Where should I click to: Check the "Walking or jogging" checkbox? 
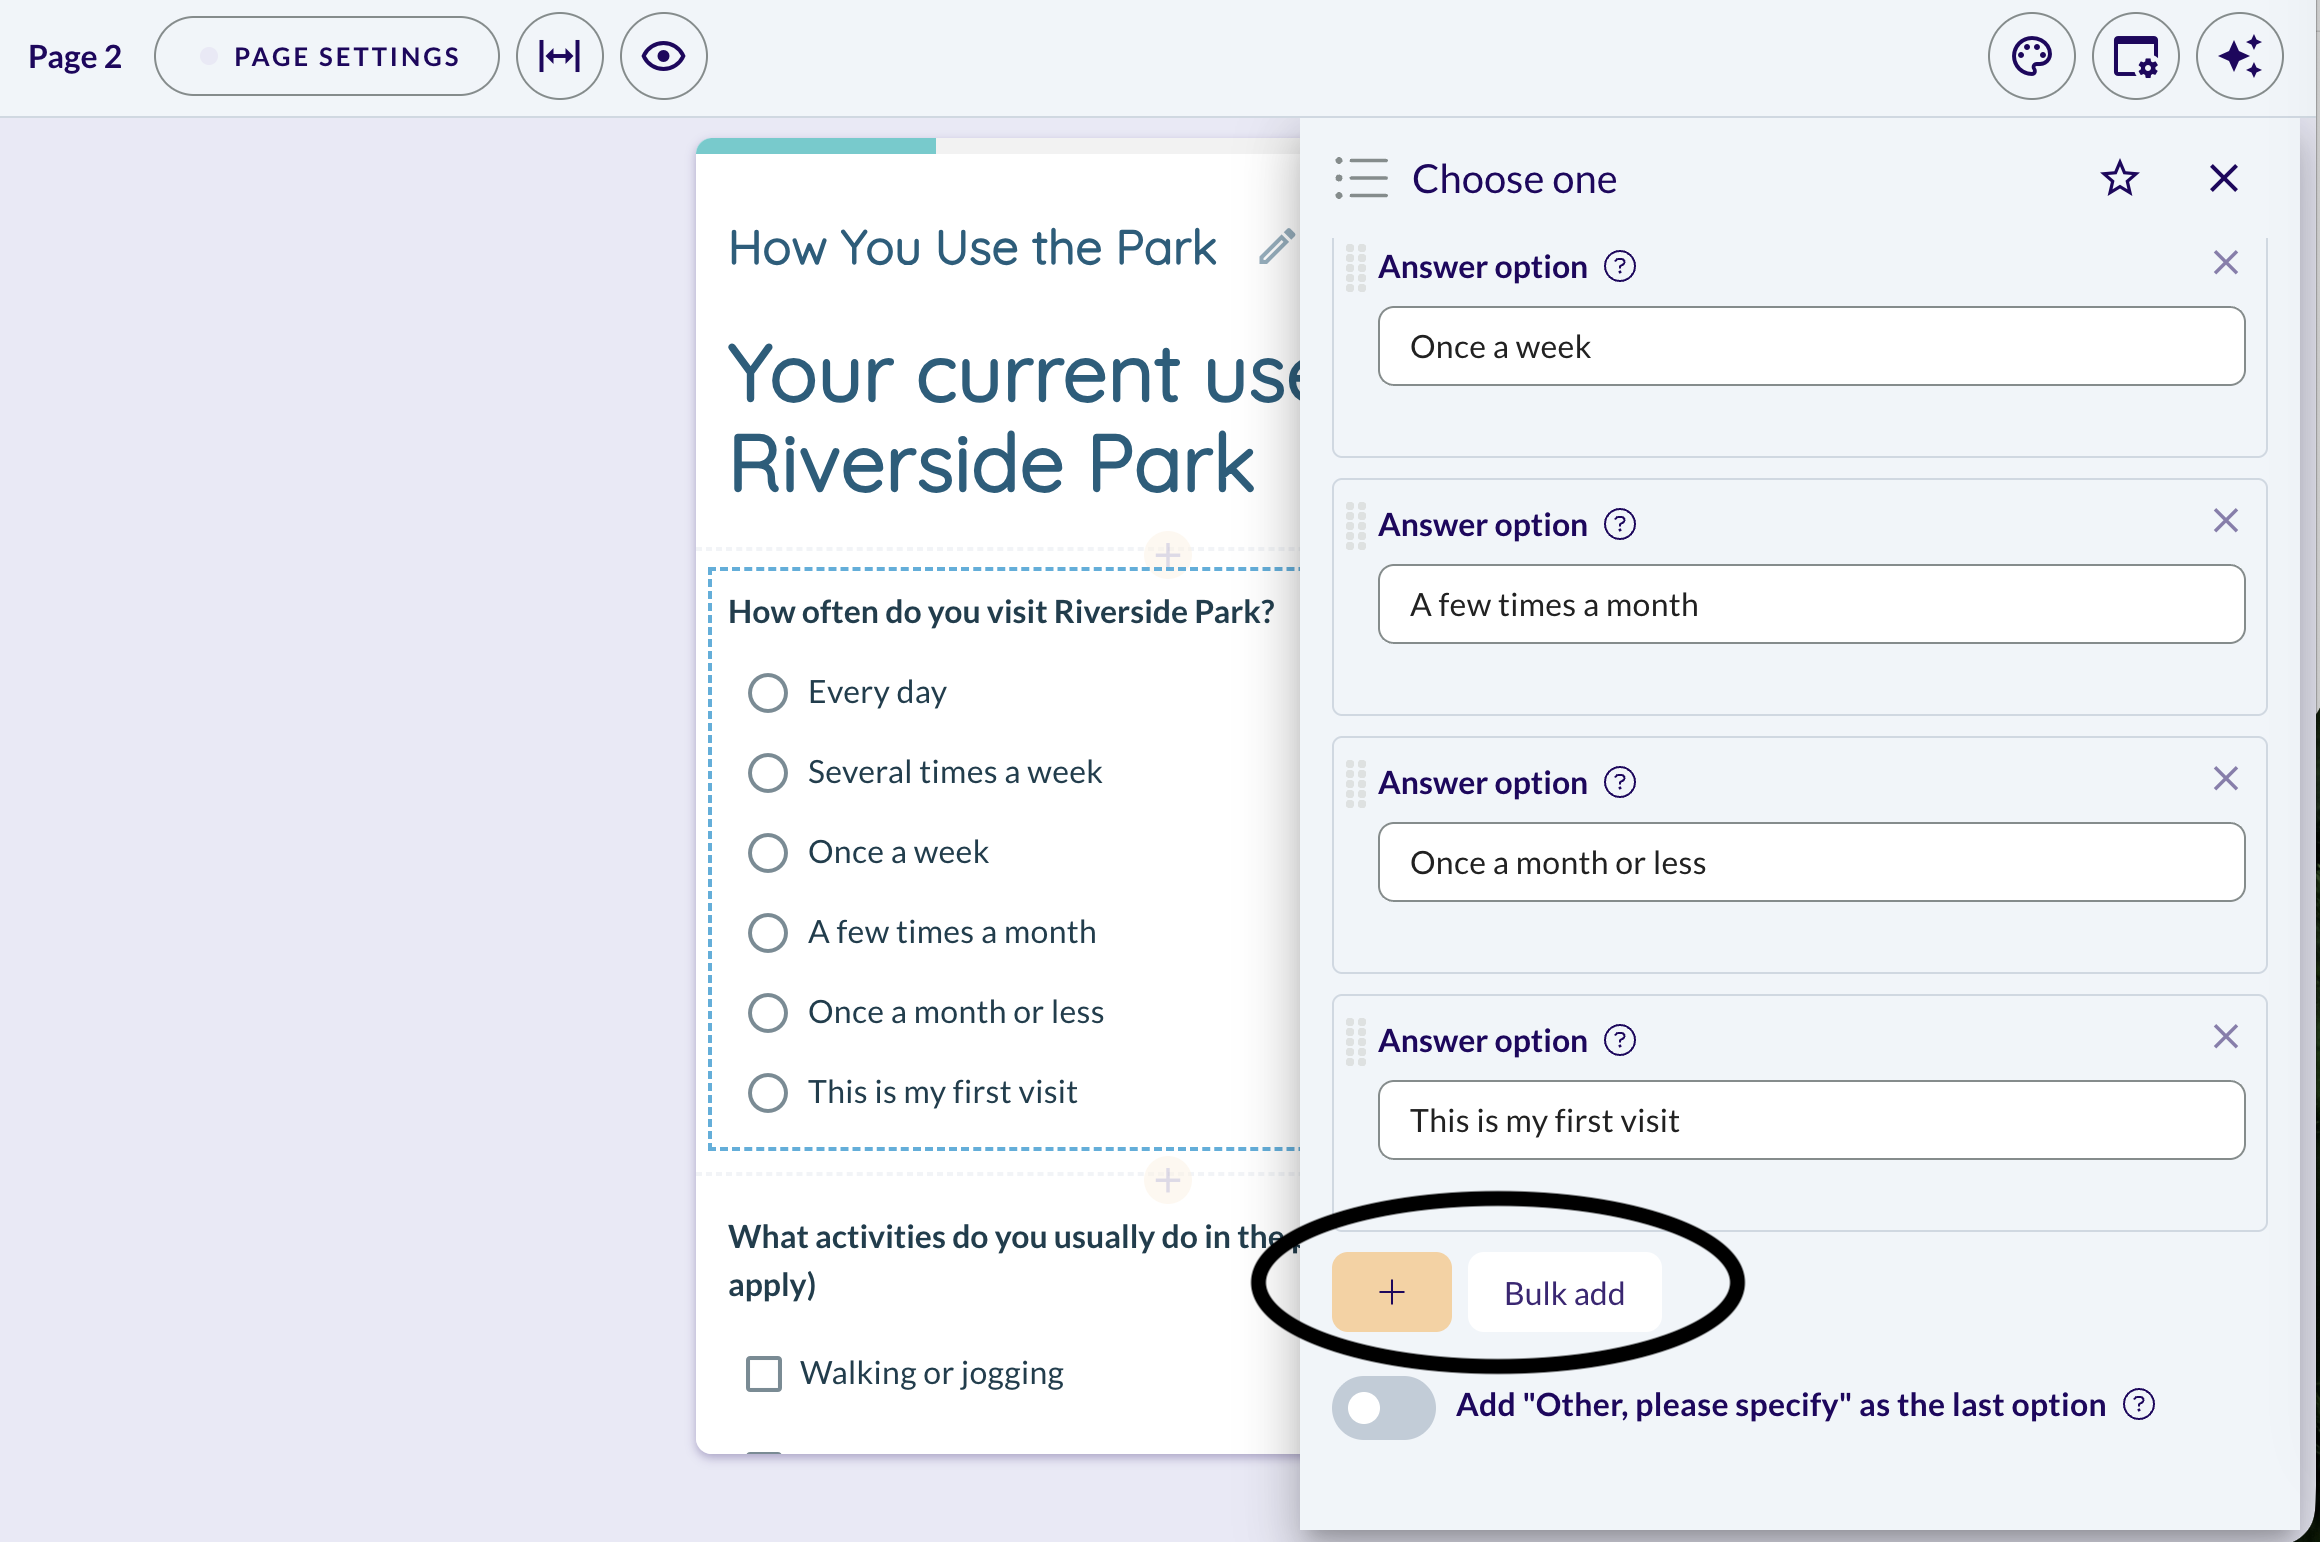pos(764,1373)
